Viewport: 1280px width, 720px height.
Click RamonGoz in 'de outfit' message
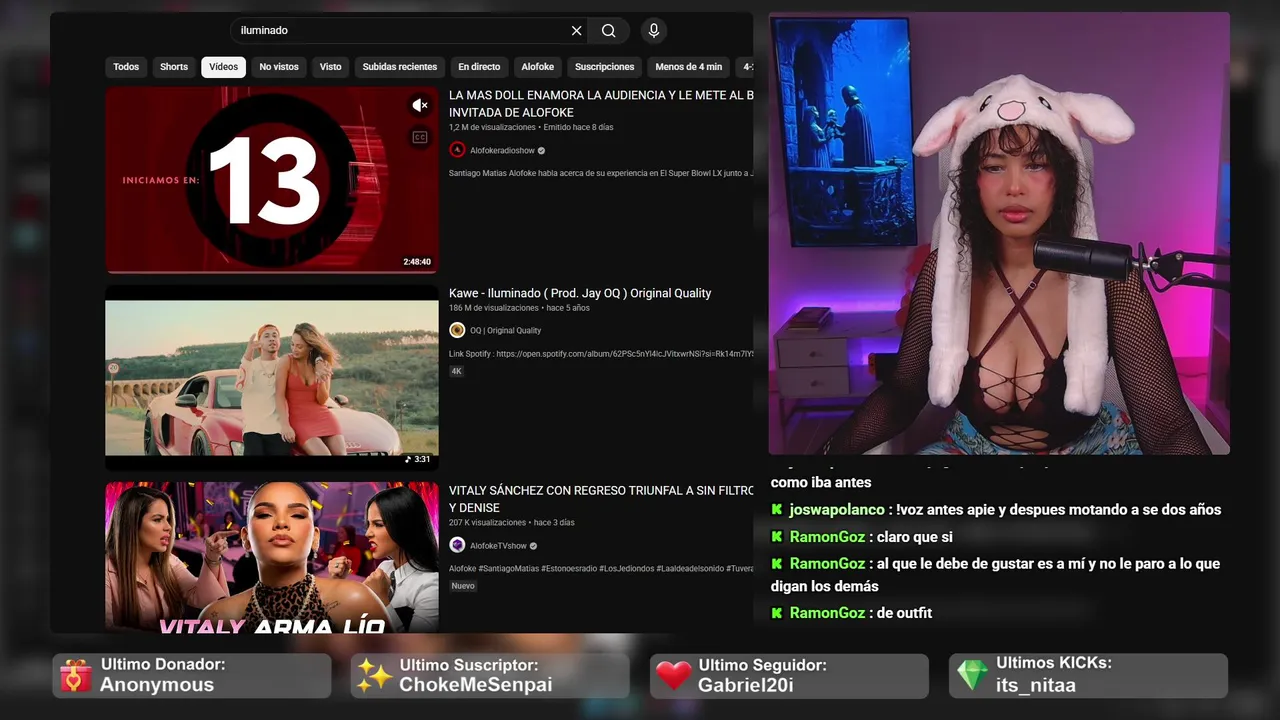(827, 613)
